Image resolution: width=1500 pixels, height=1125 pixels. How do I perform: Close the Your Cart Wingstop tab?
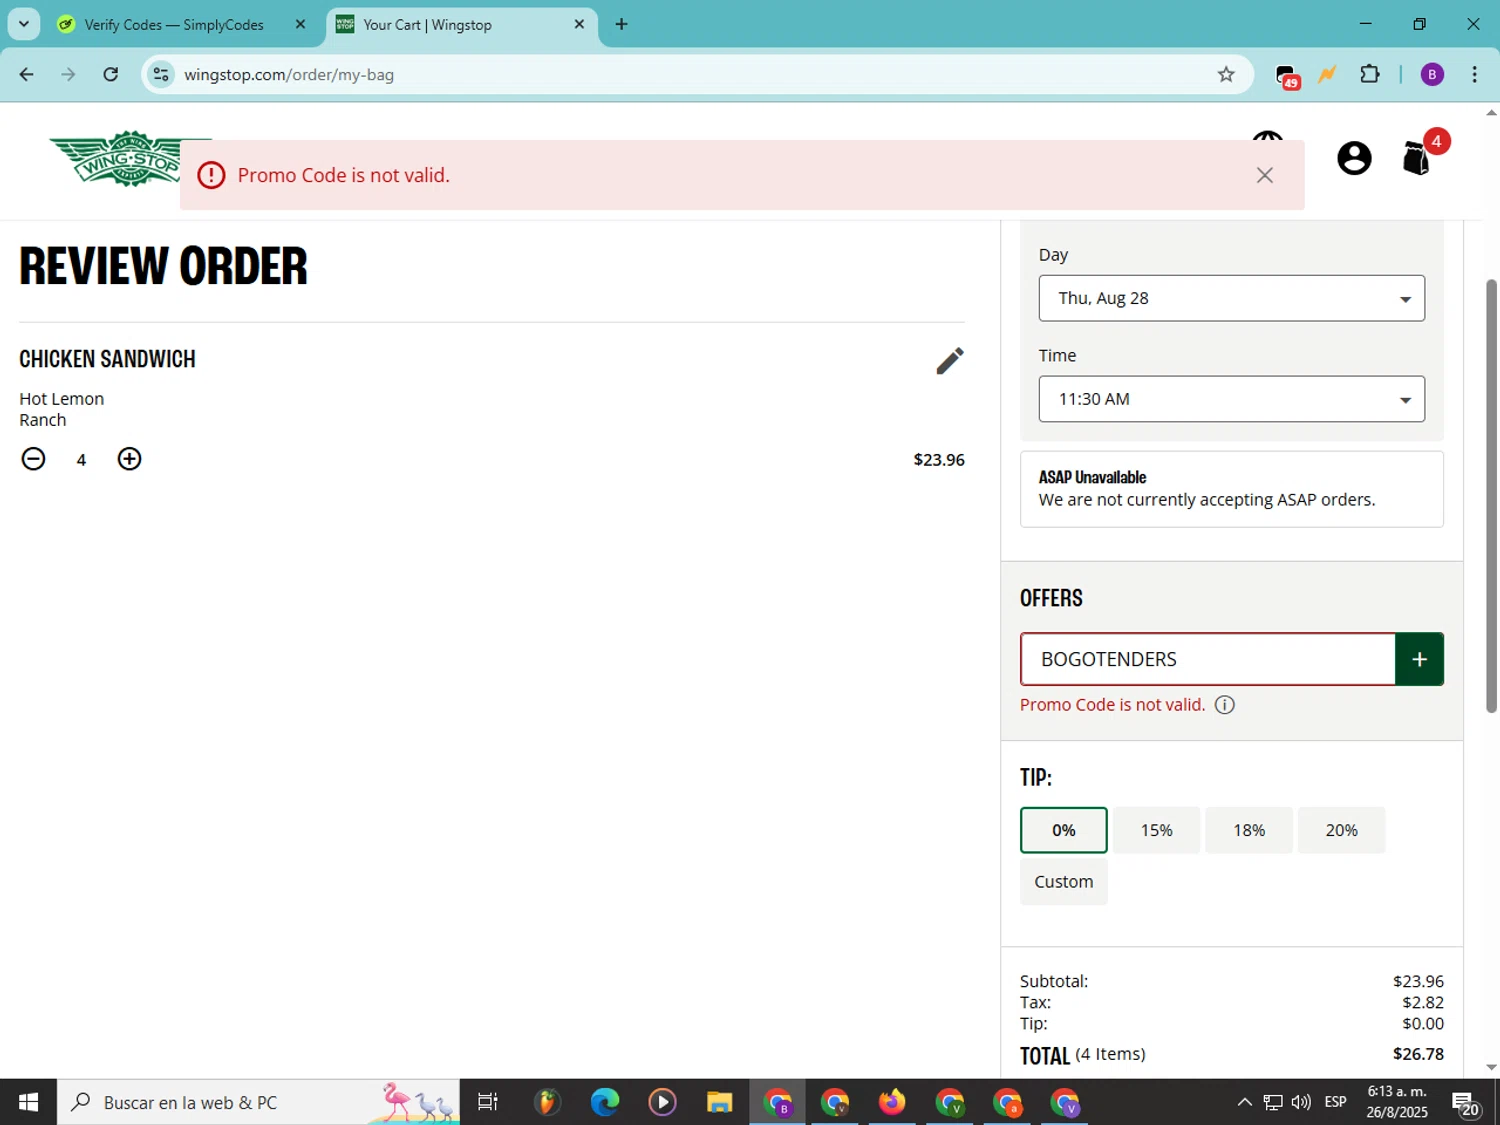click(x=579, y=24)
